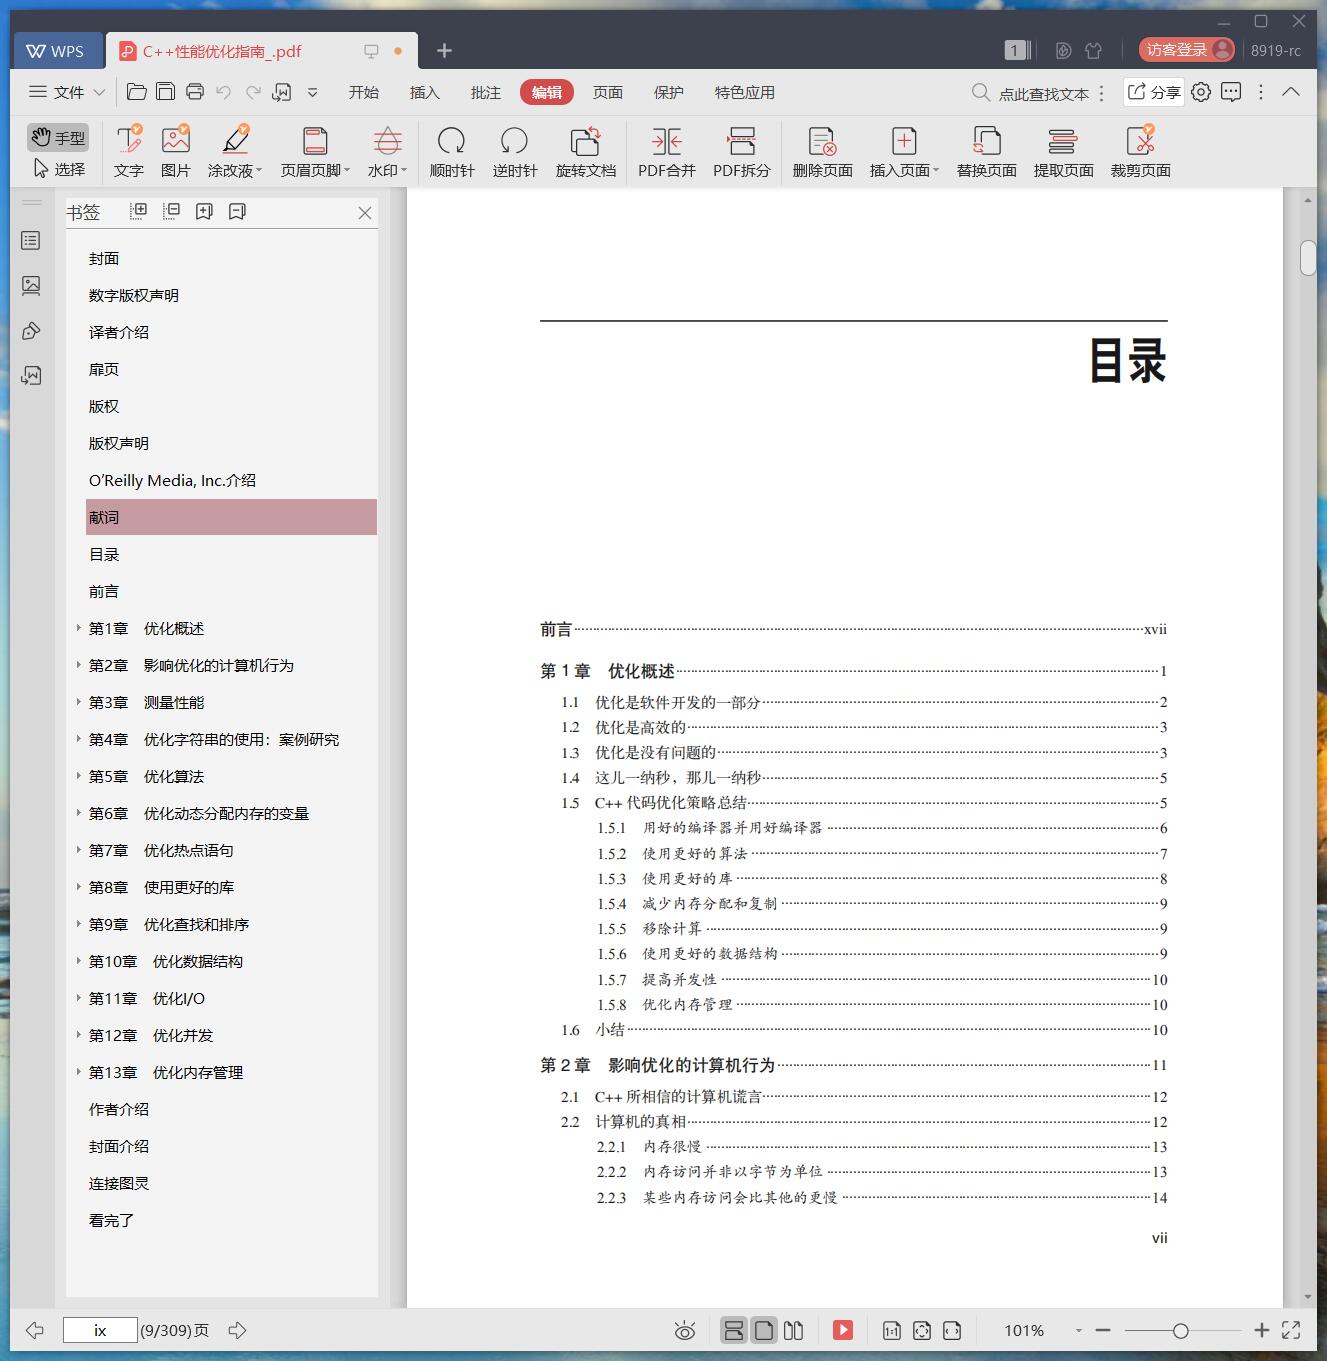Viewport: 1327px width, 1361px height.
Task: Click the page number input field
Action: tap(100, 1330)
